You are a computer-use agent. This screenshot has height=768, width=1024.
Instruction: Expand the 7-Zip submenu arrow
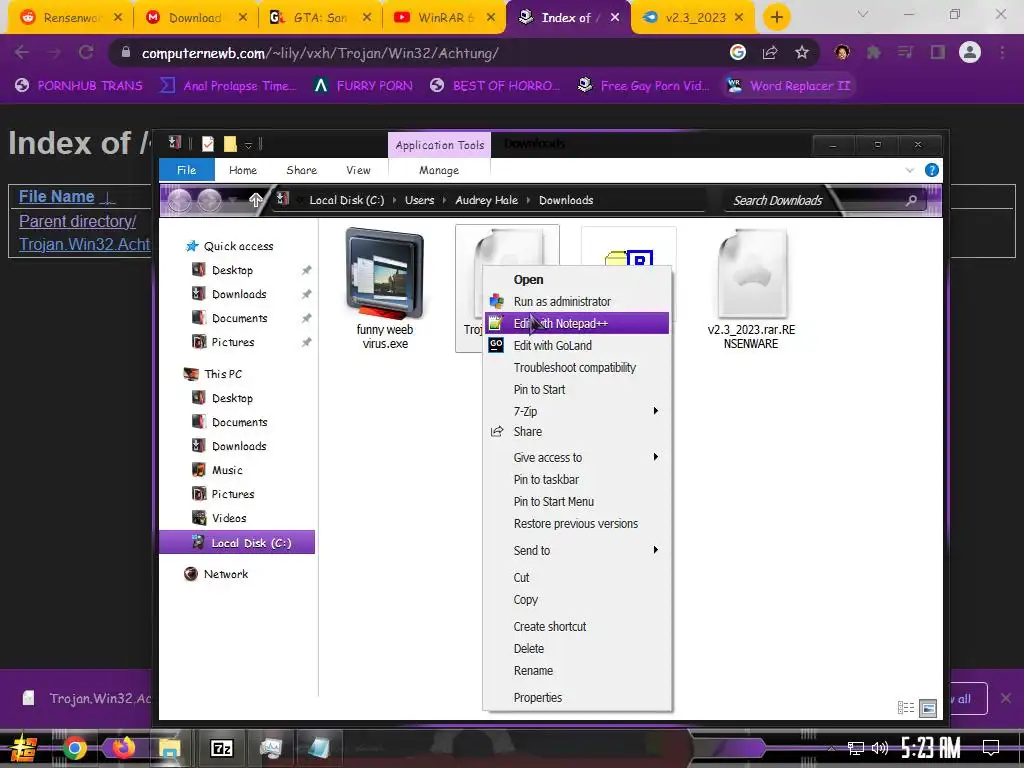click(656, 411)
